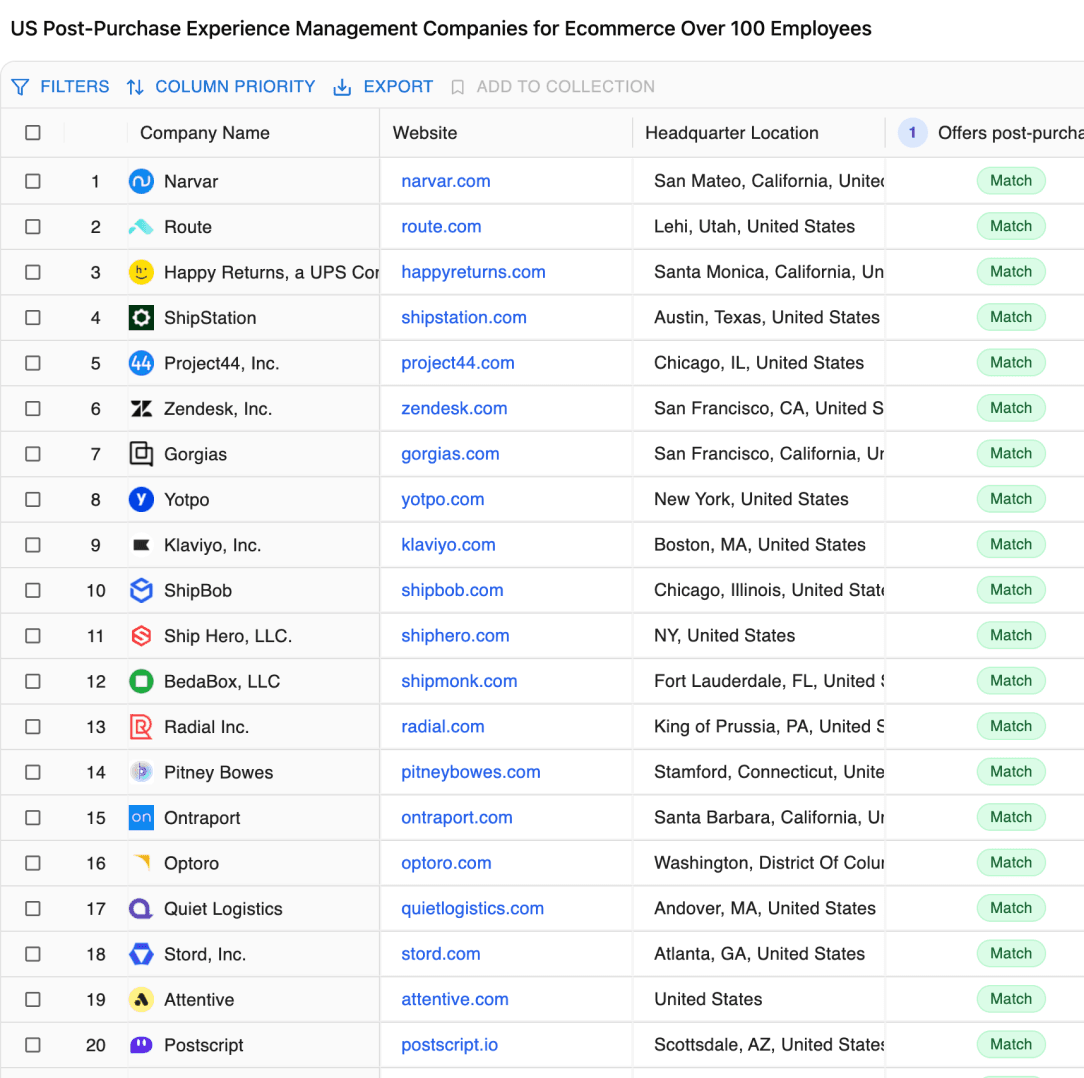Click the Column Priority sort arrows icon
This screenshot has height=1078, width=1084.
(135, 87)
